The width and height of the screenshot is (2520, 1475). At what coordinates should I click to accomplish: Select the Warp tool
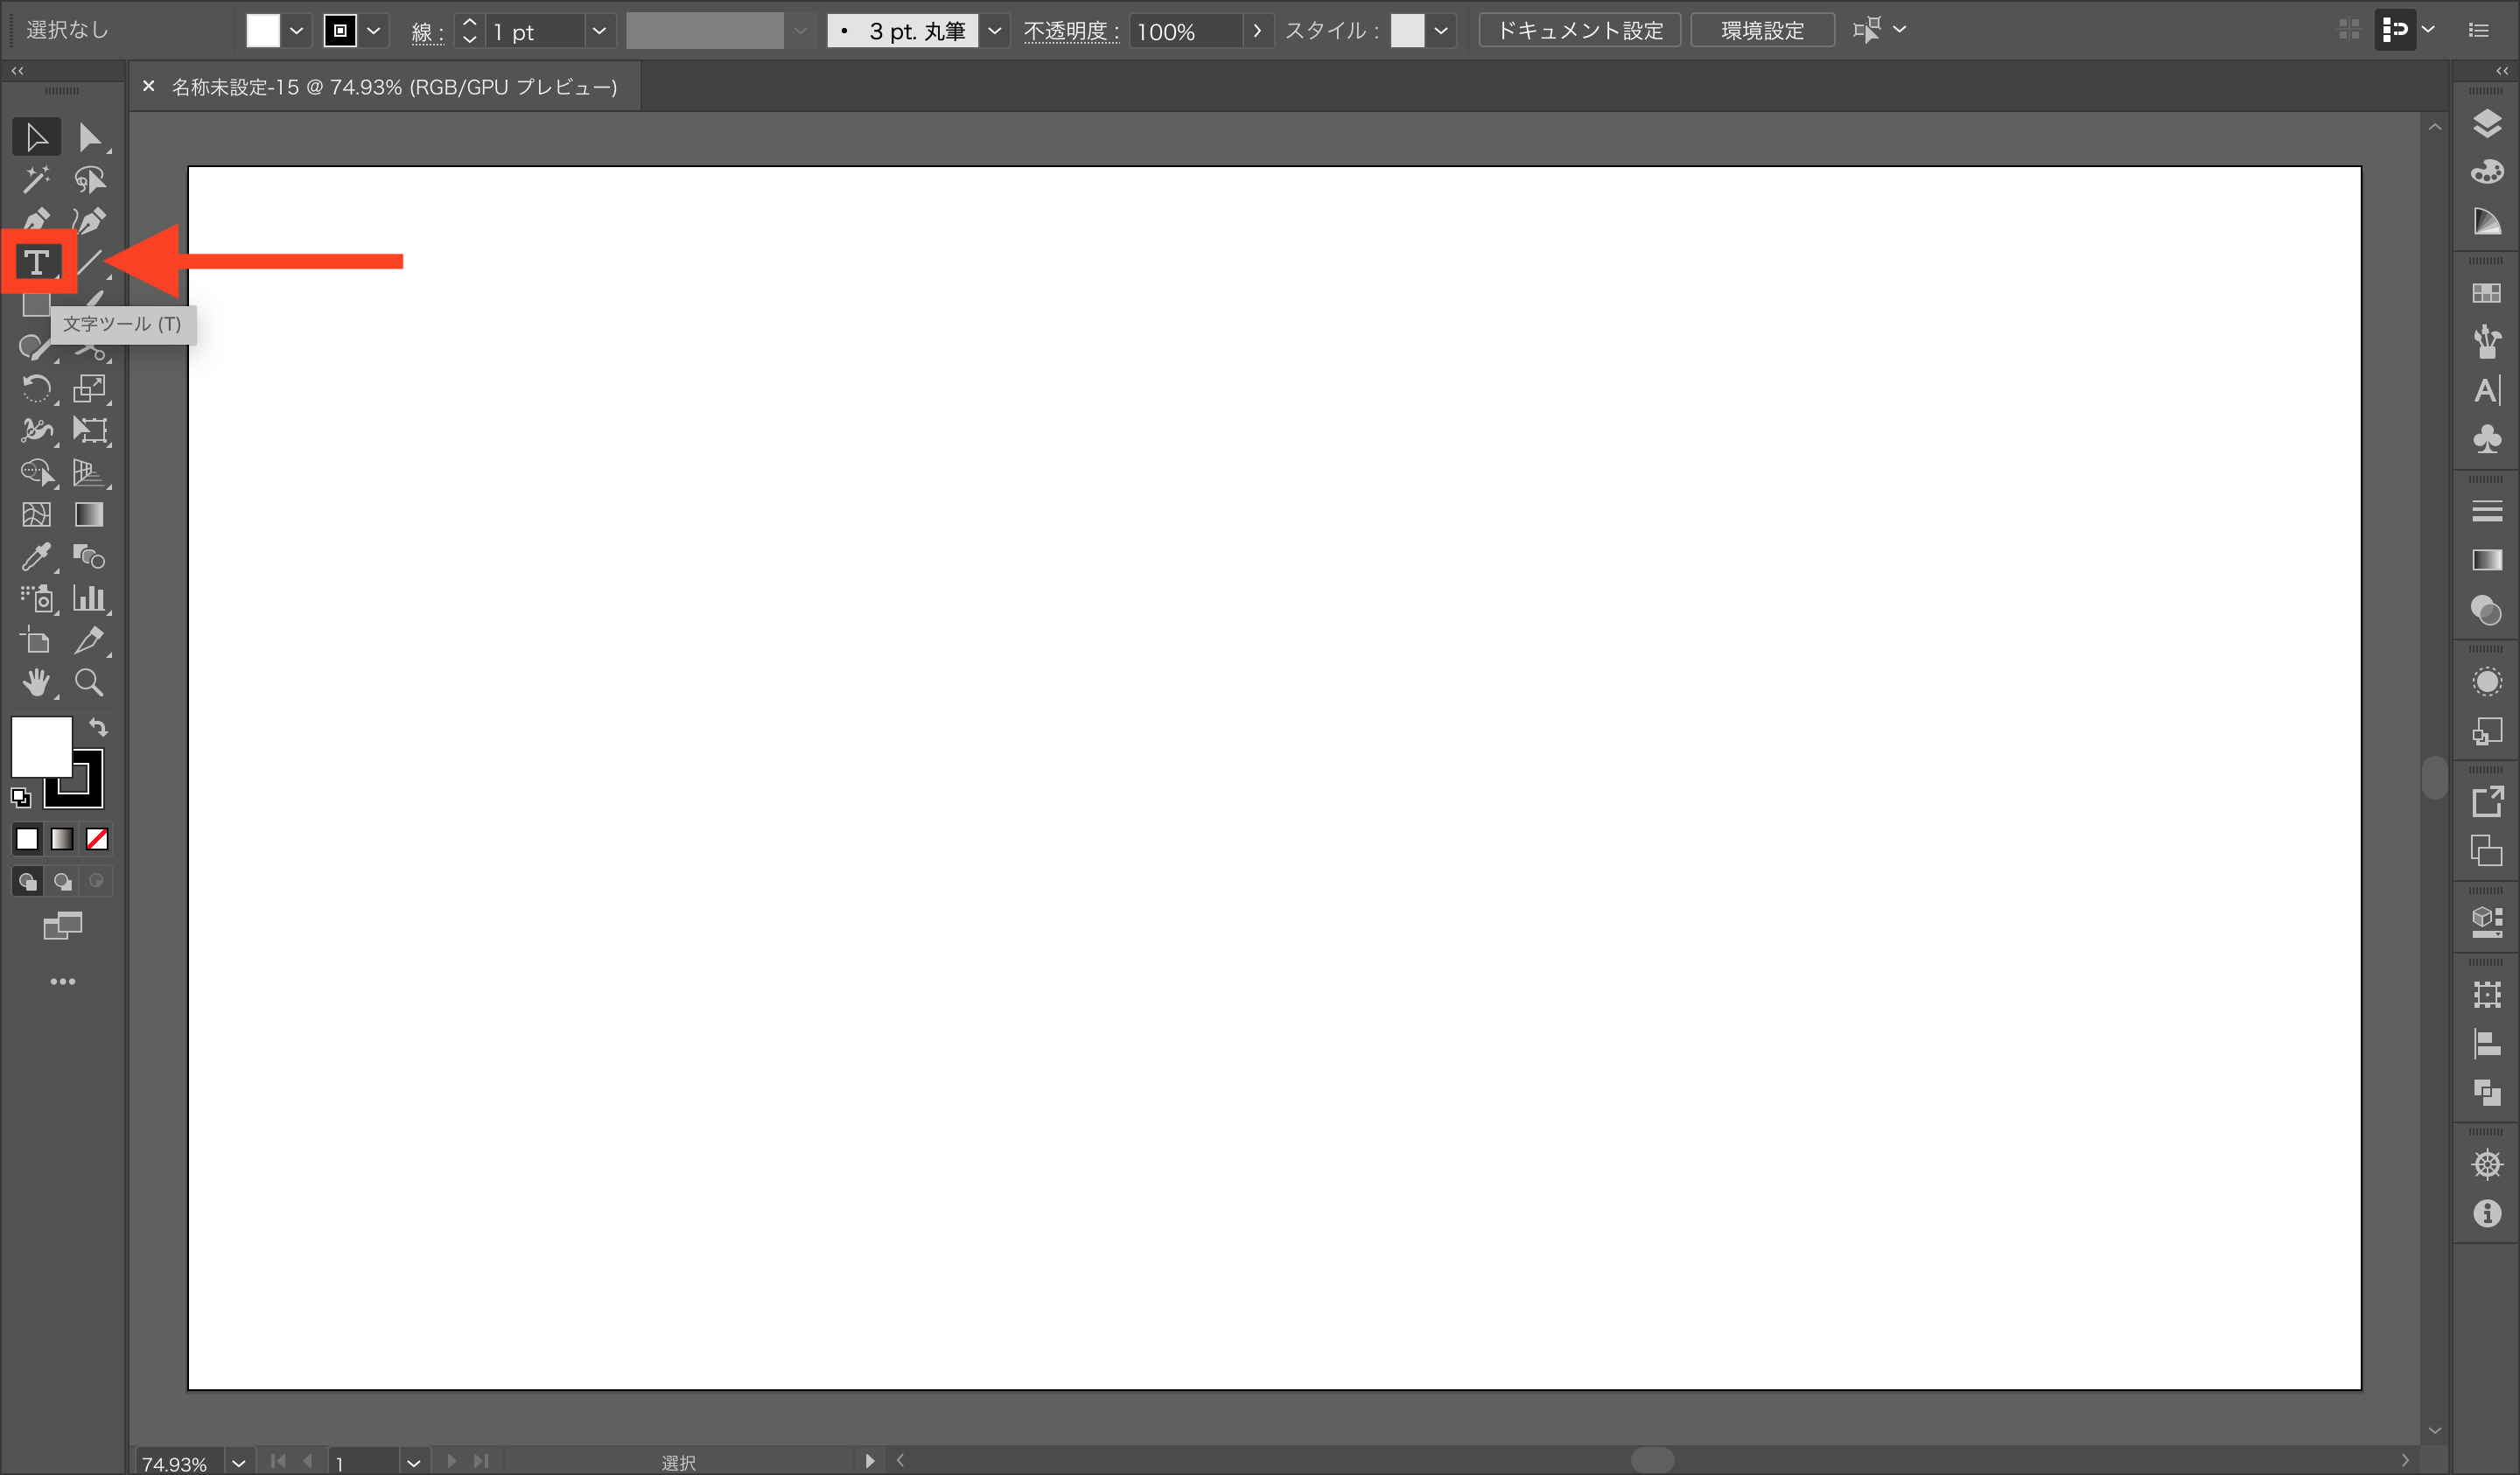(36, 430)
